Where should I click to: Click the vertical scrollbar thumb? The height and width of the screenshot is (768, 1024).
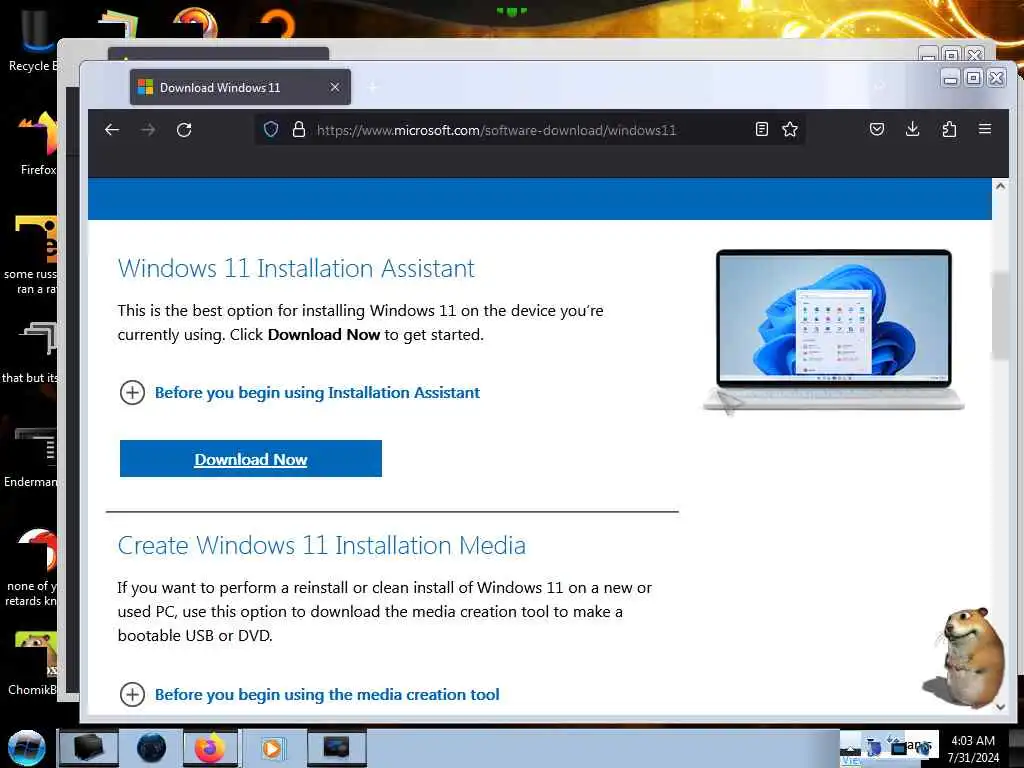pyautogui.click(x=1000, y=315)
